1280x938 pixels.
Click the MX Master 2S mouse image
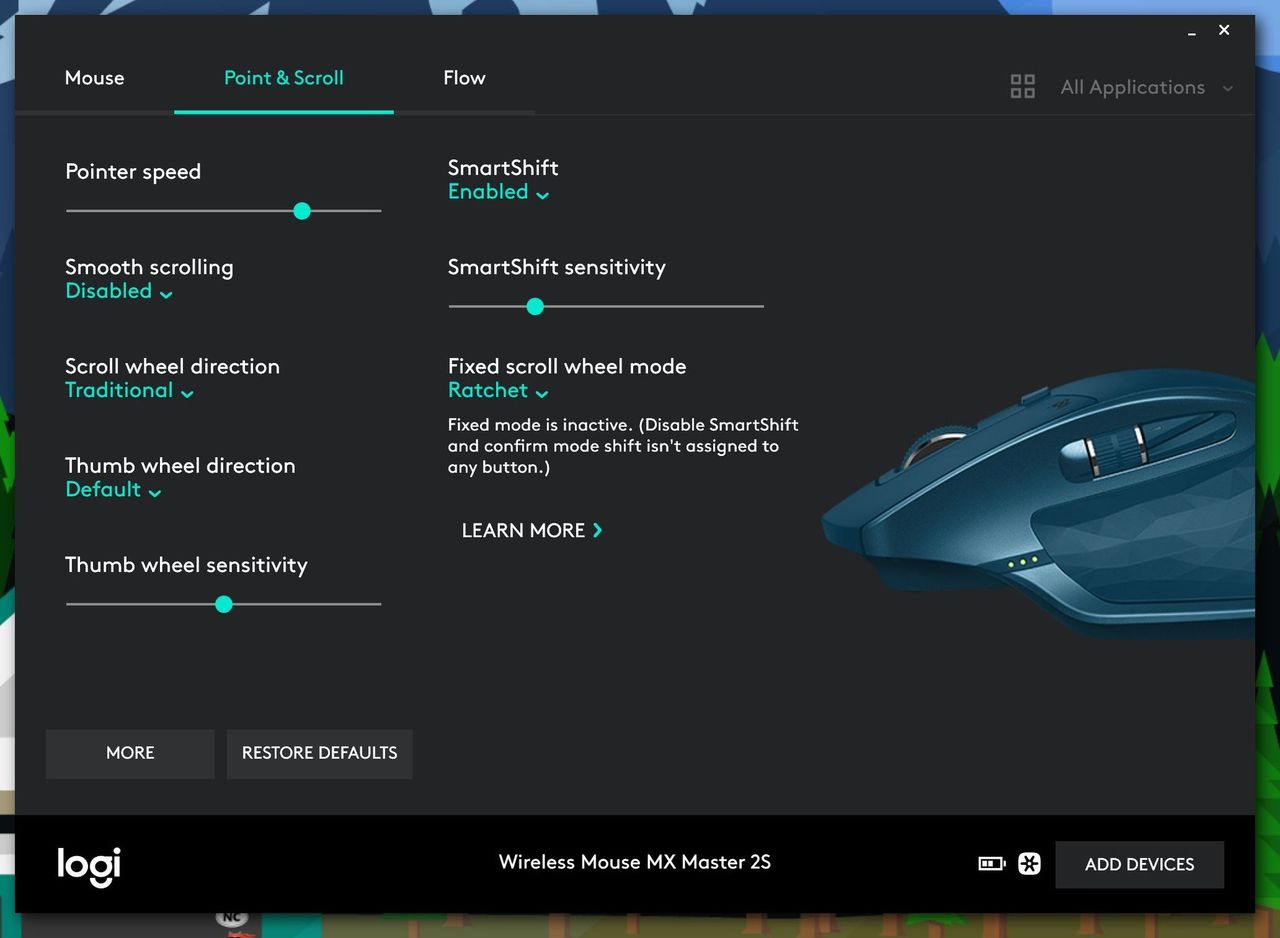(x=1038, y=502)
